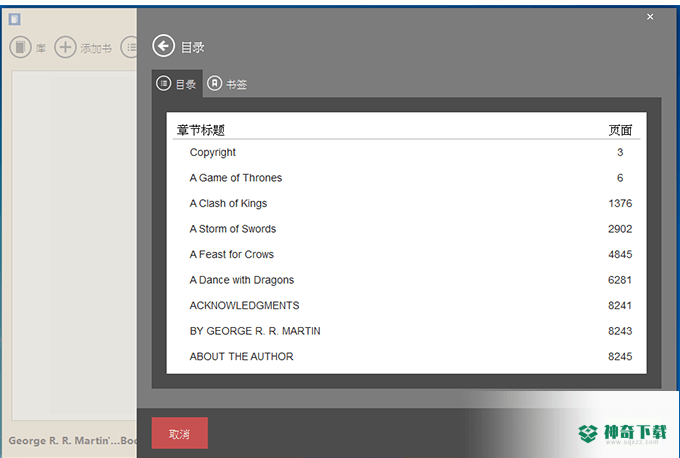
Task: Select the book cover thumbnail in library
Action: (x=74, y=245)
